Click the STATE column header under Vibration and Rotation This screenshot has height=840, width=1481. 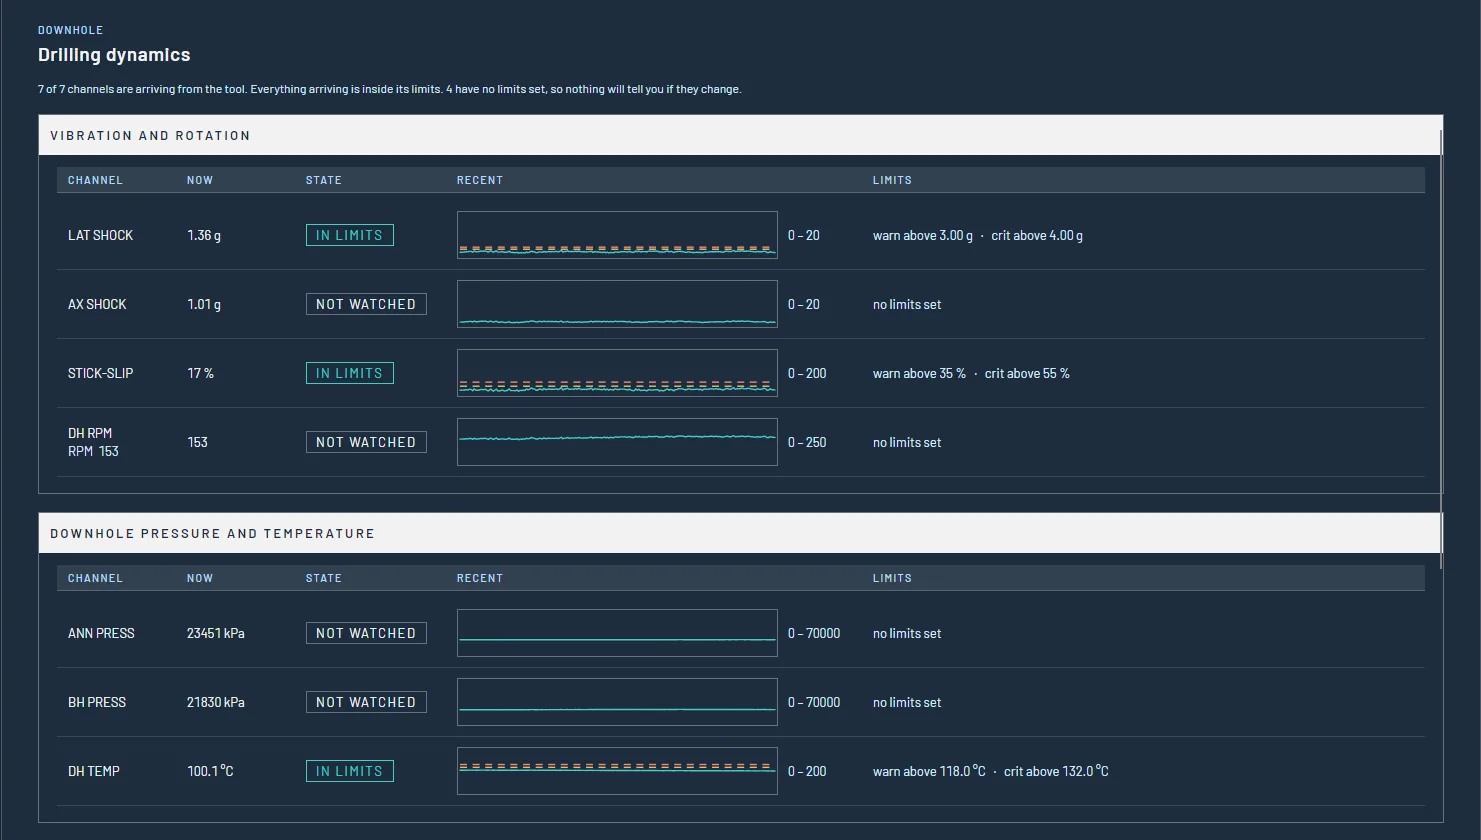324,180
